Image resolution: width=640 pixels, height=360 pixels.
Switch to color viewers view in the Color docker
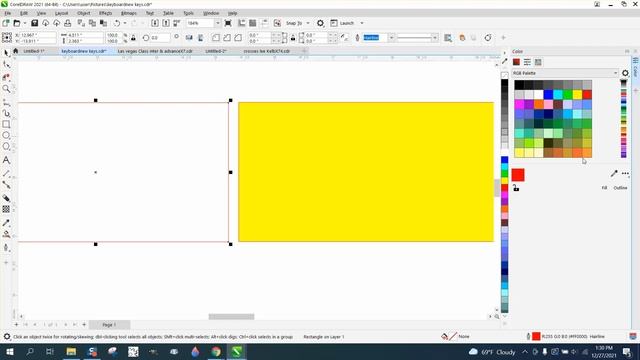[x=516, y=62]
